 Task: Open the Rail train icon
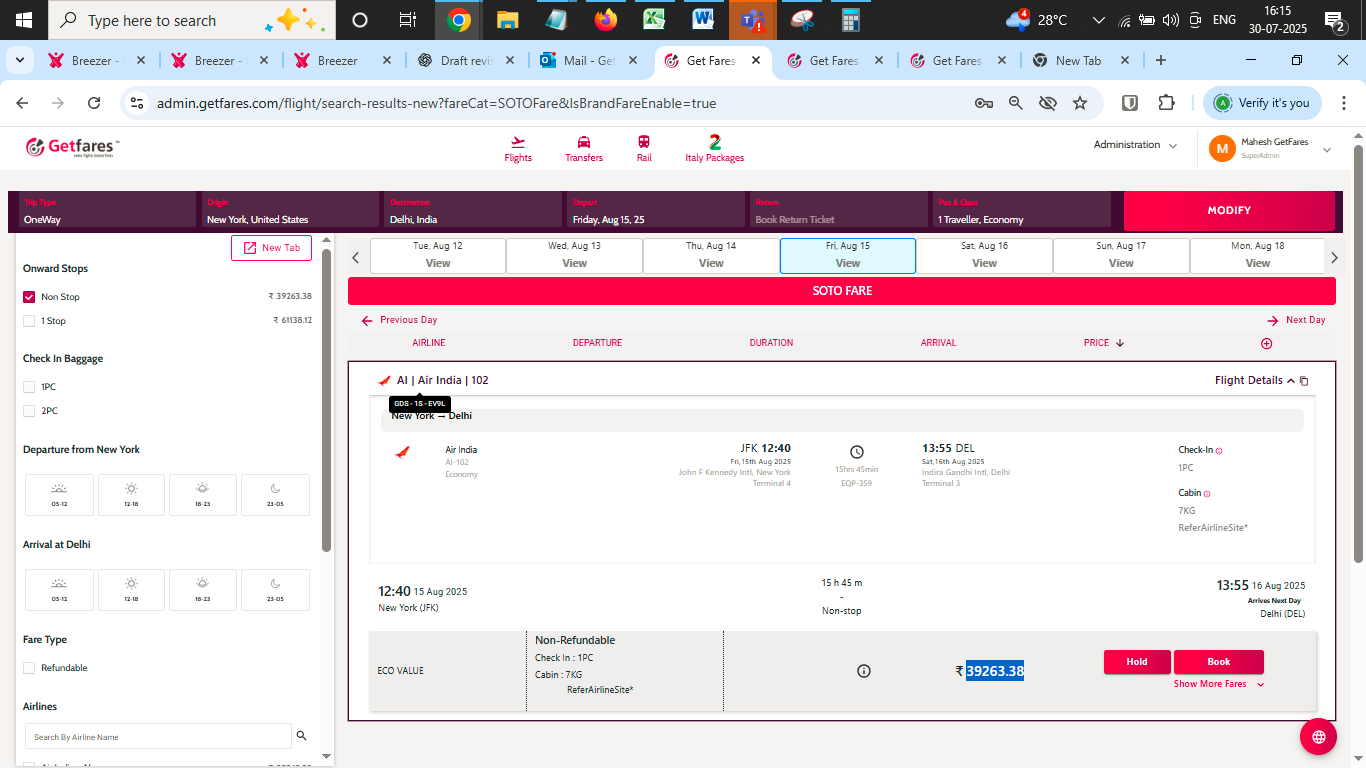click(644, 142)
